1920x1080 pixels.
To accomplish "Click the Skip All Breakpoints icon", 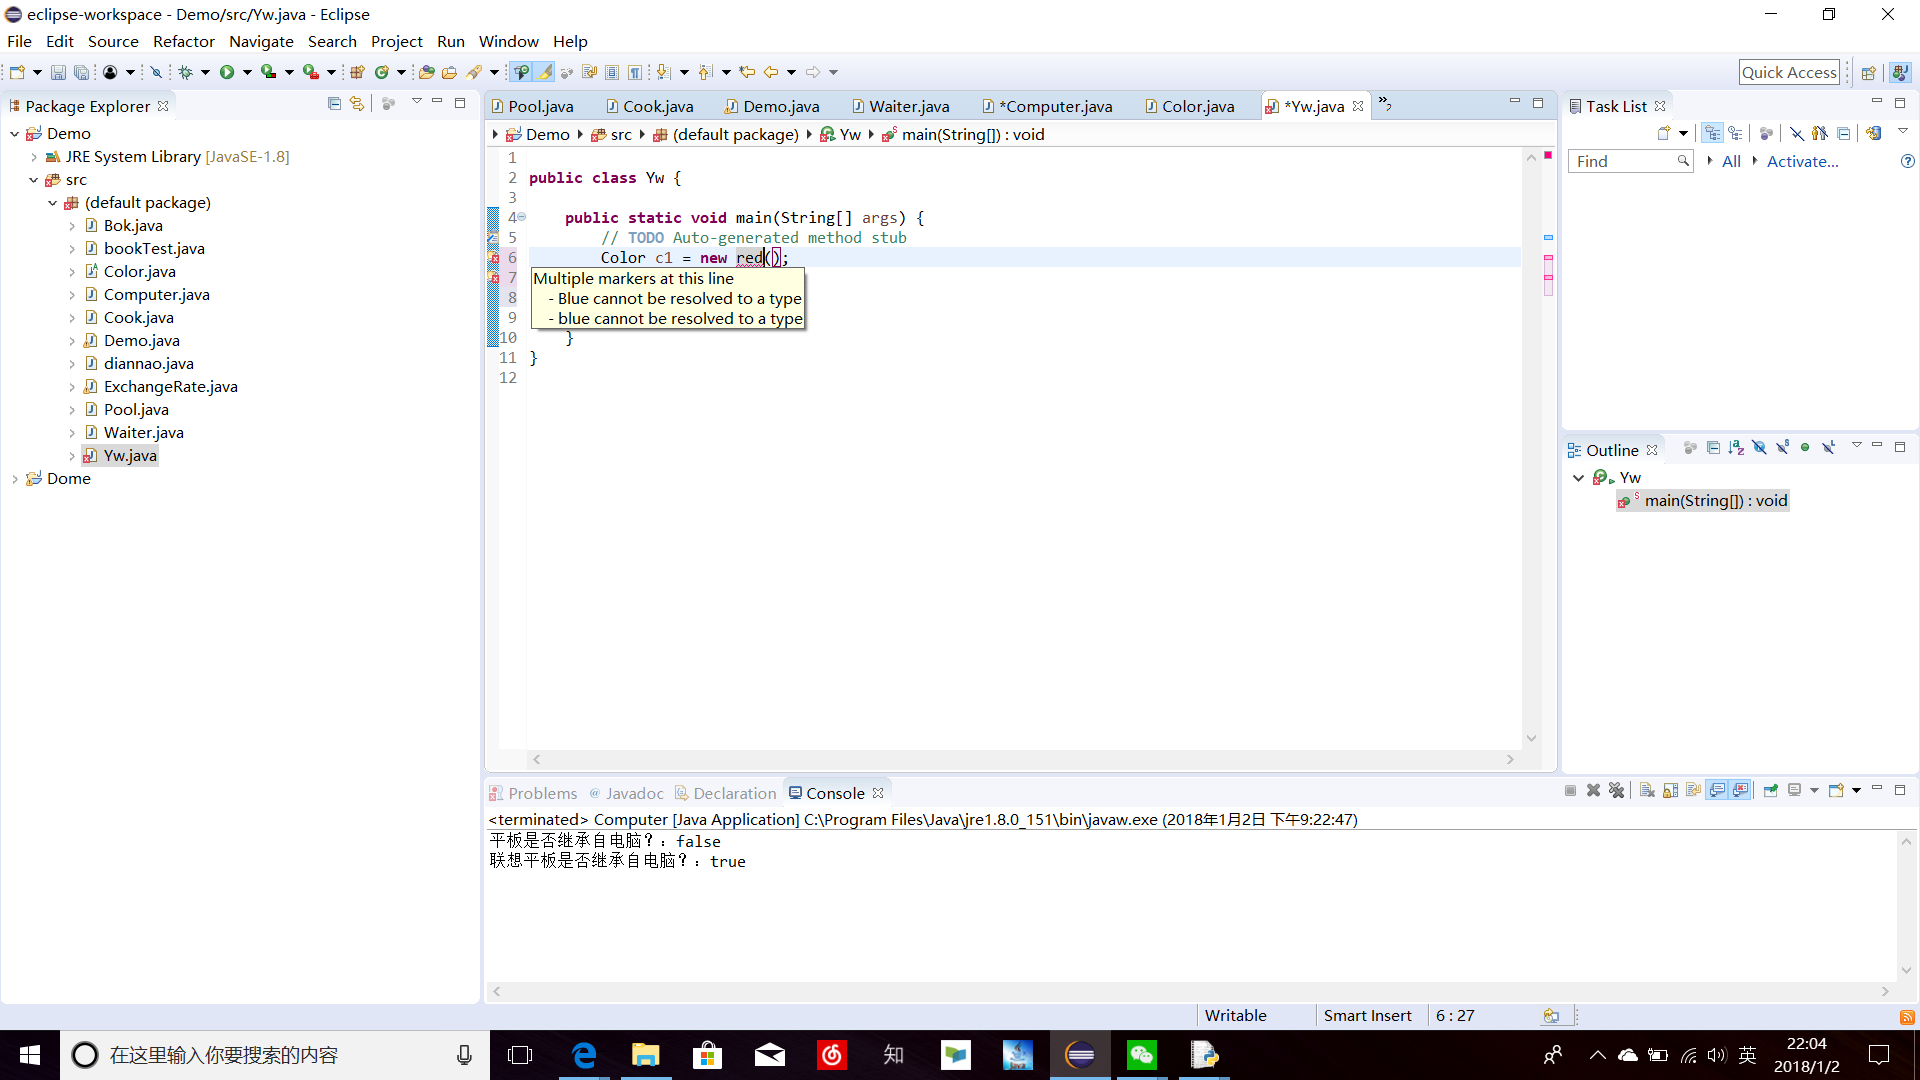I will [156, 72].
